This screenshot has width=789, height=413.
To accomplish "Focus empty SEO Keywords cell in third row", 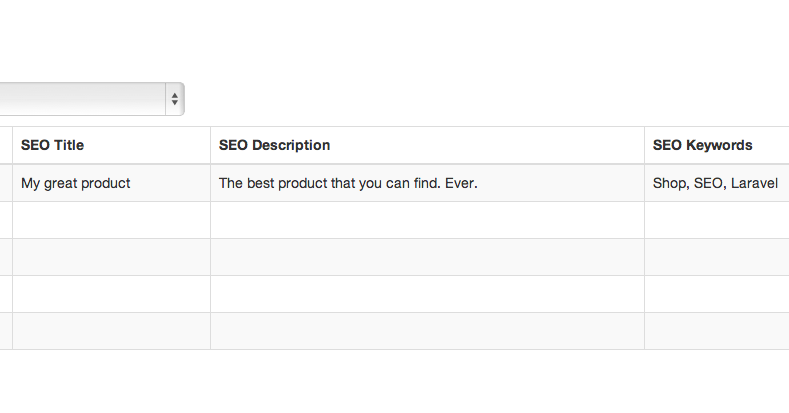I will (x=716, y=257).
